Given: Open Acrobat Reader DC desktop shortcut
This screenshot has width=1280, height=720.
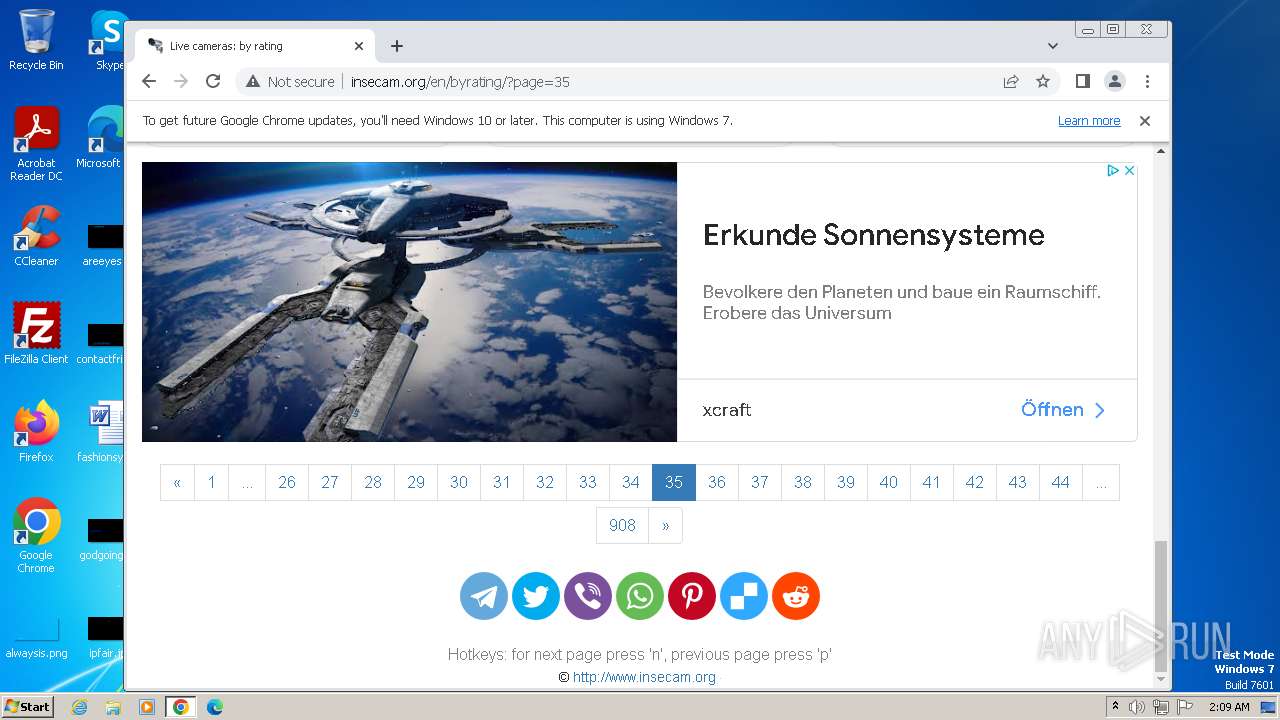Looking at the screenshot, I should [x=36, y=144].
